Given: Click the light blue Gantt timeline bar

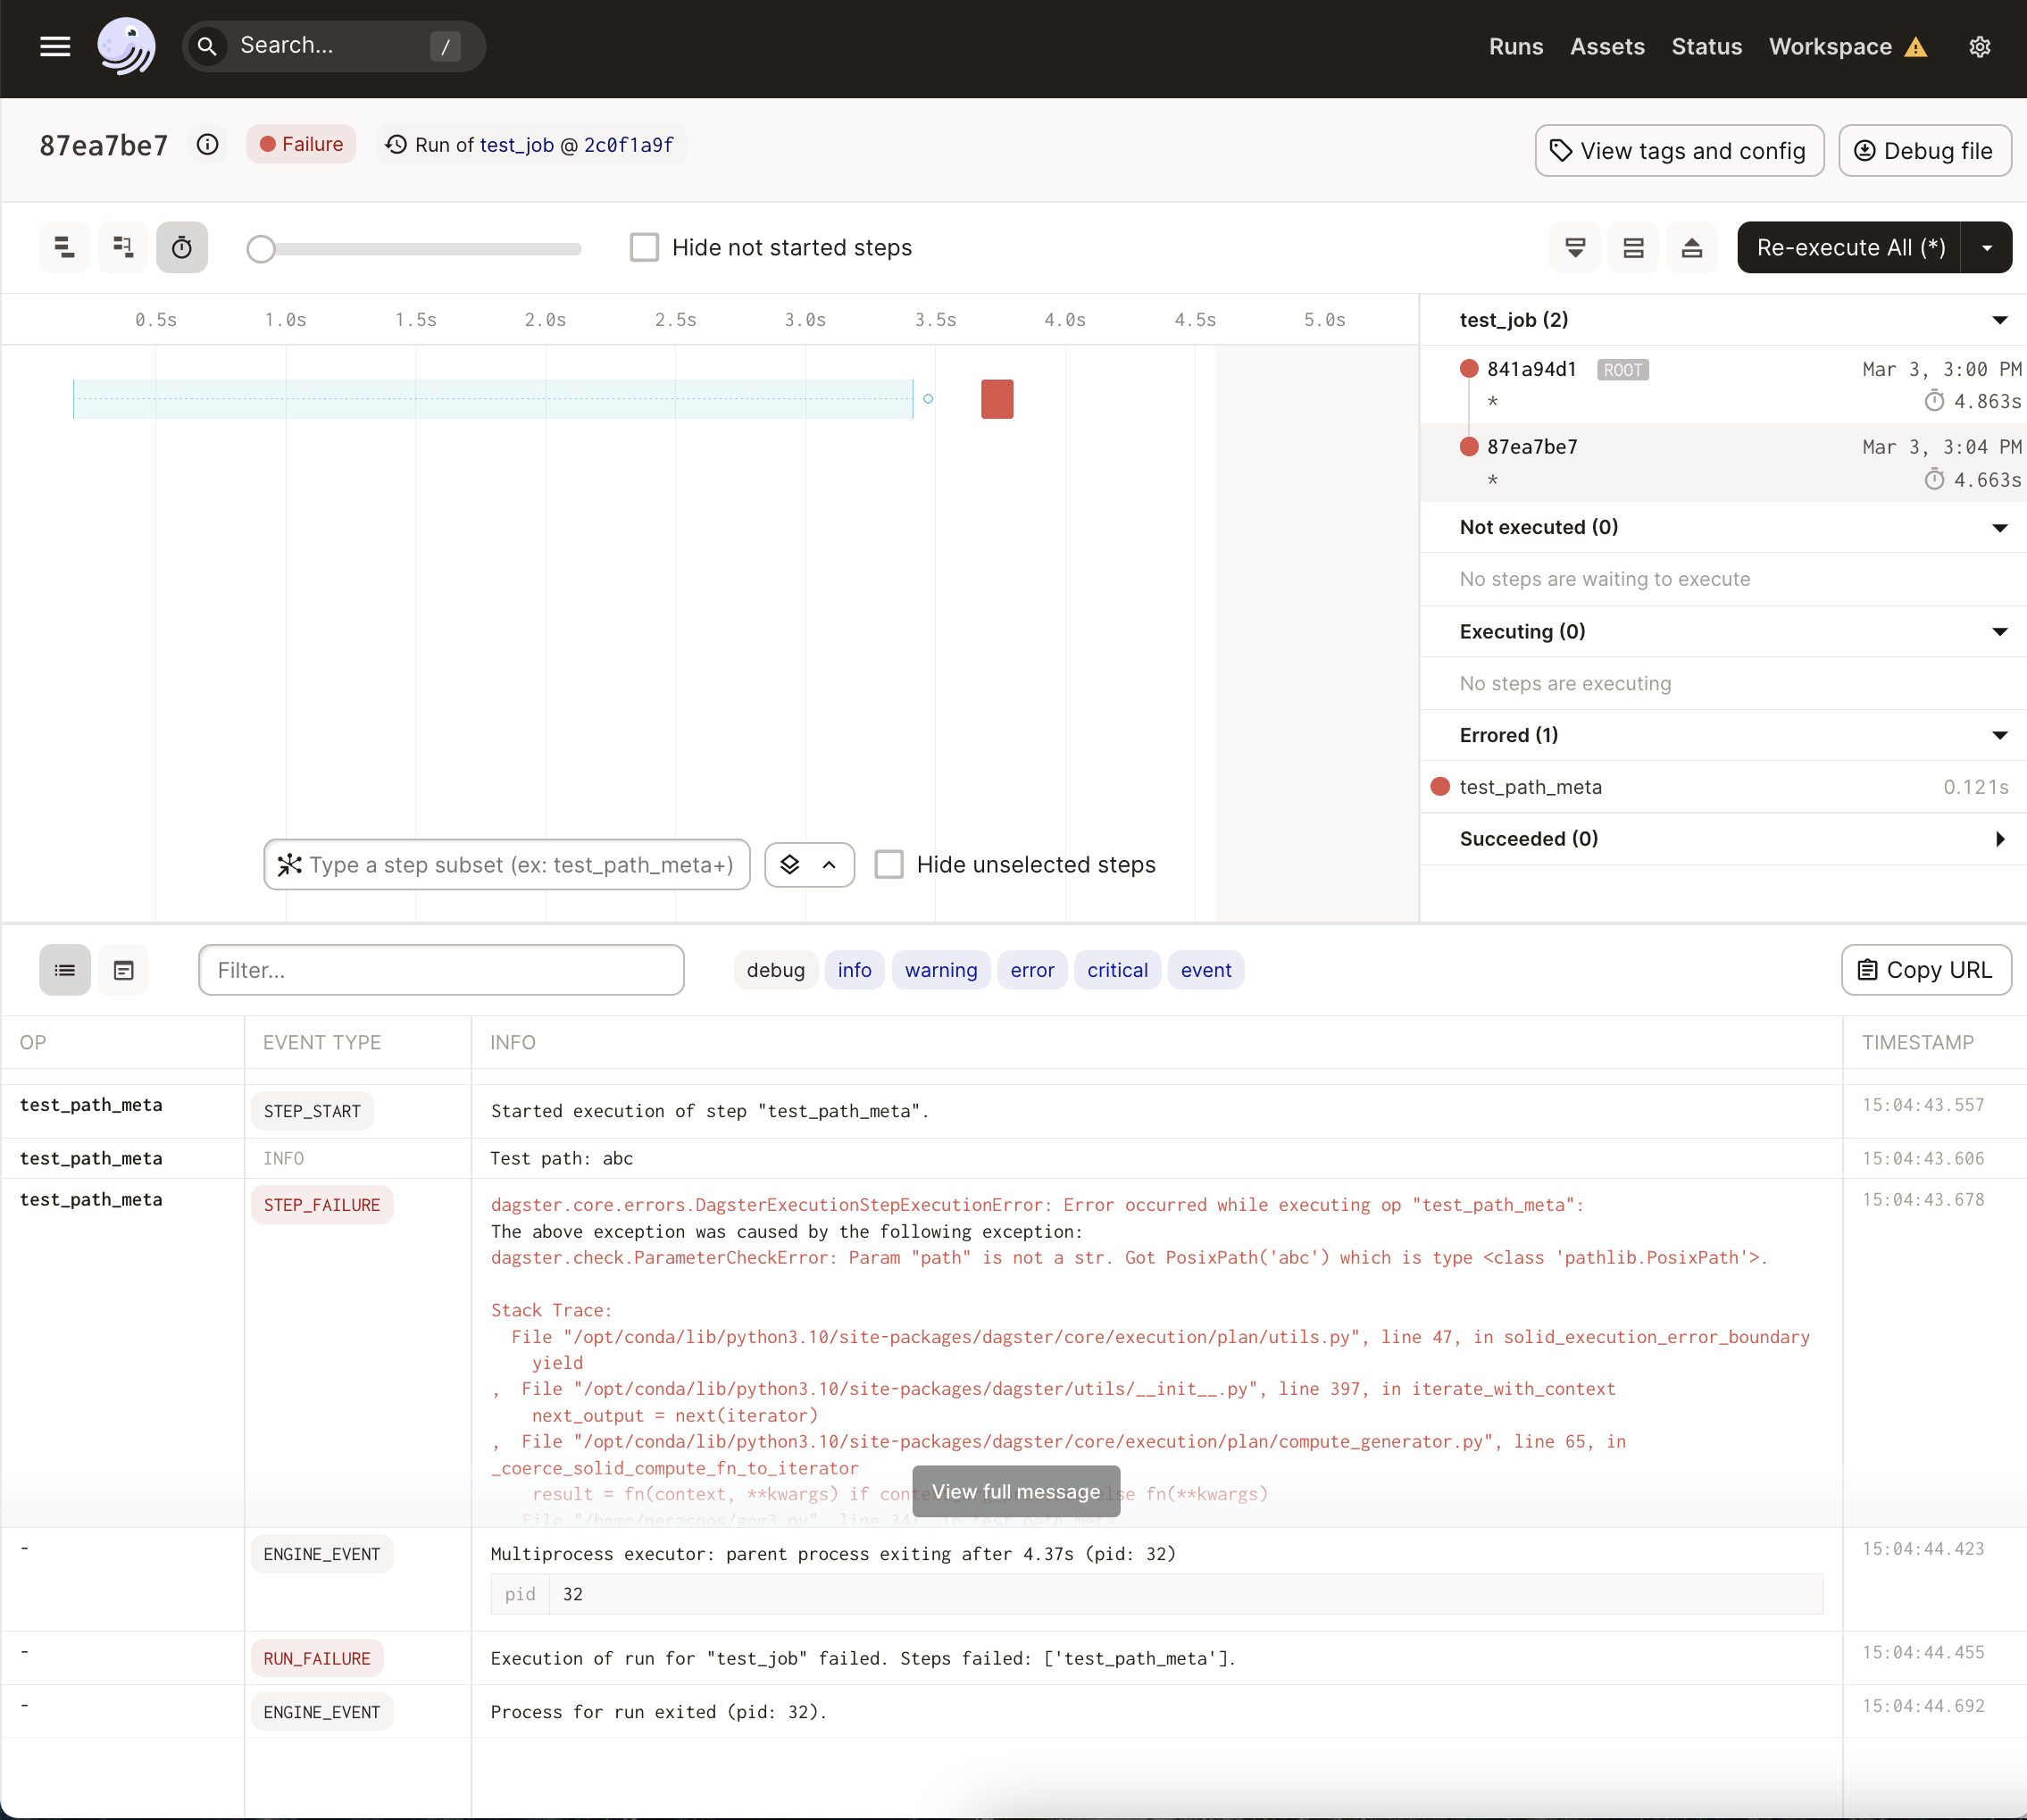Looking at the screenshot, I should [x=493, y=399].
